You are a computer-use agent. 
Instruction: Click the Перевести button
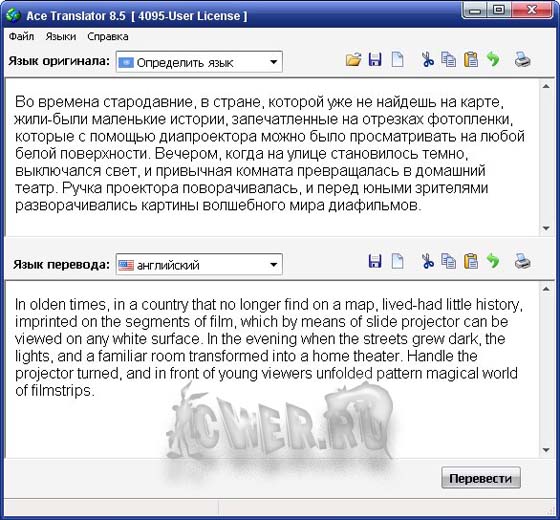(x=481, y=478)
